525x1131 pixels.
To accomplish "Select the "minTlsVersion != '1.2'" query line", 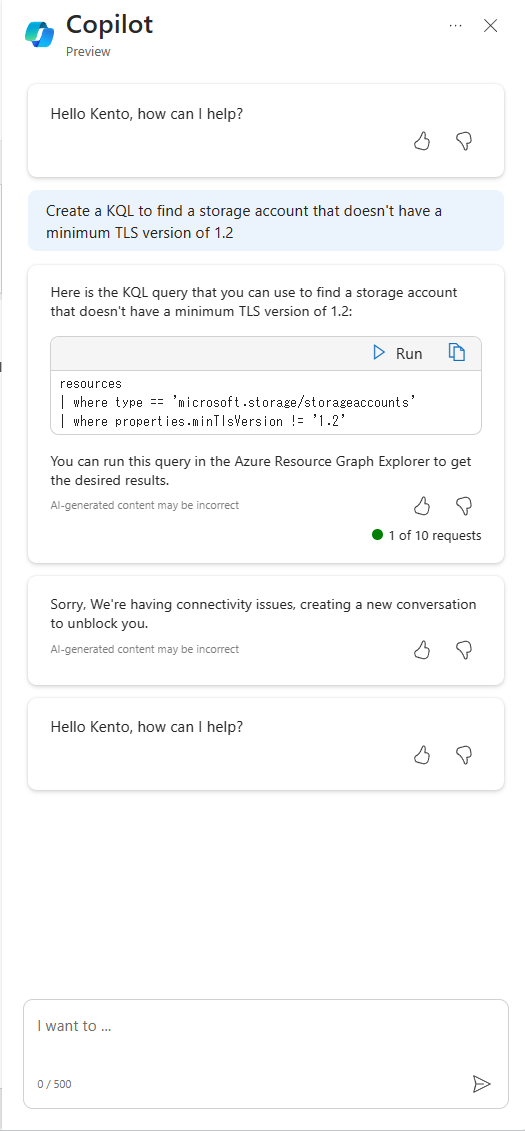I will [x=203, y=421].
